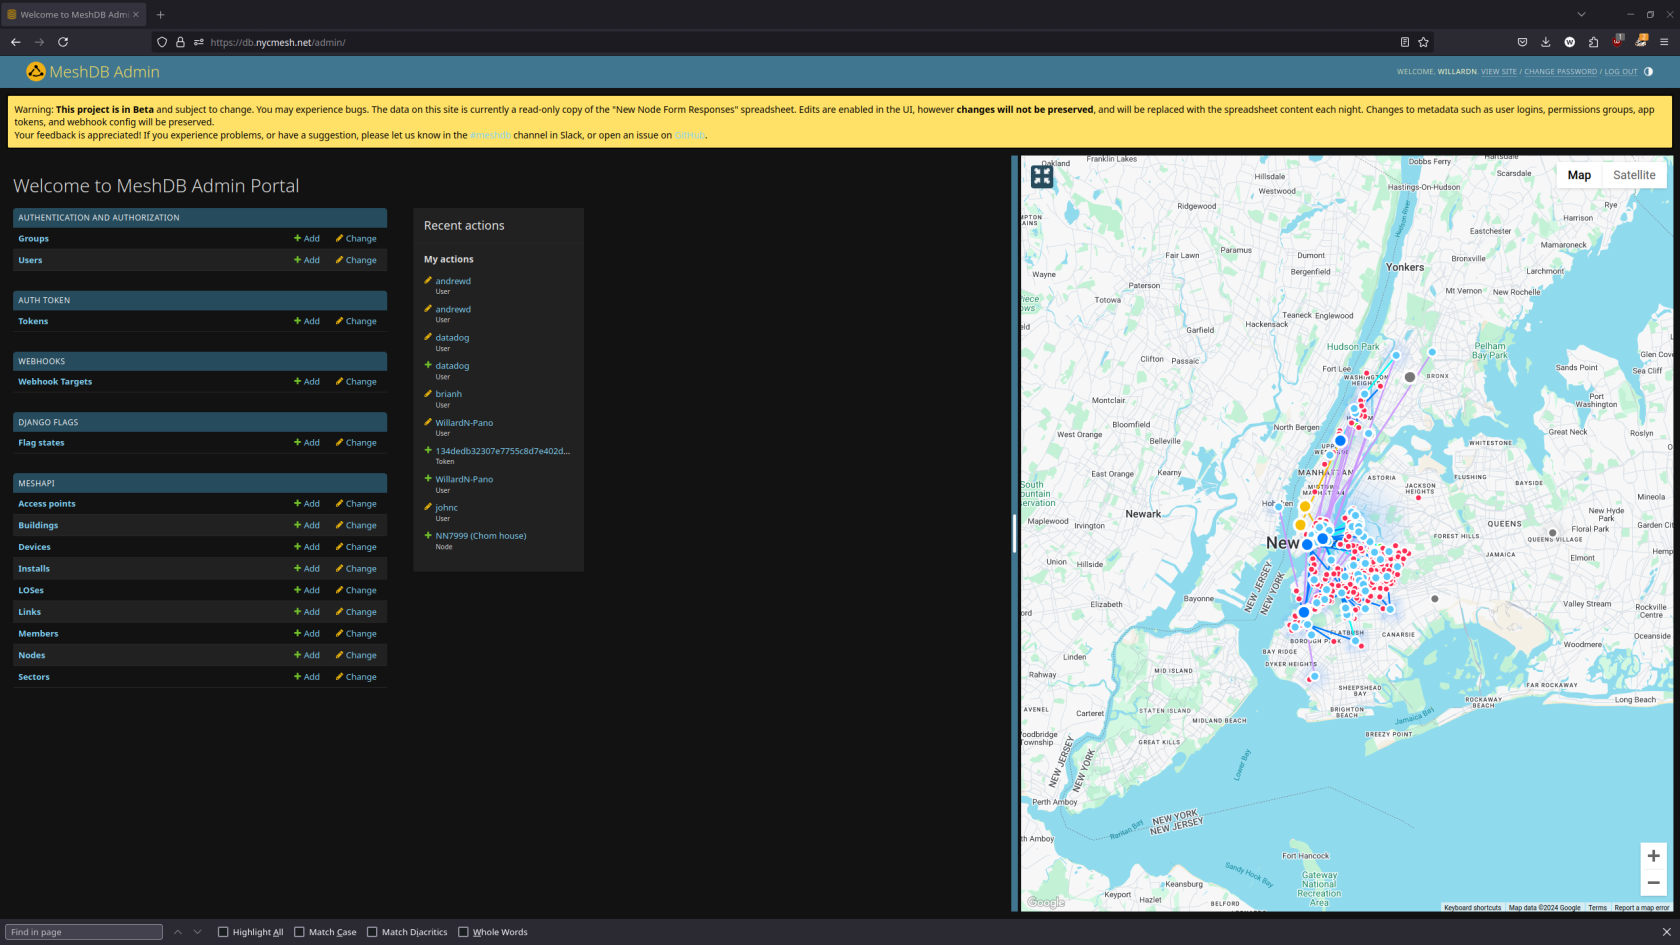Screen dimensions: 1680x945
Task: Click the map panel resize handle
Action: coord(1014,533)
